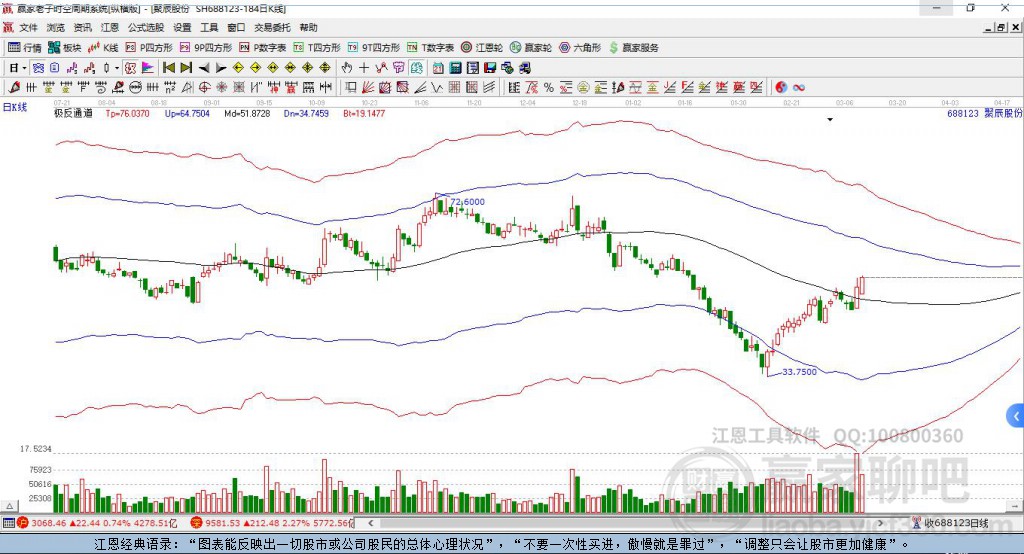Select the percent sign drawing tool

tap(549, 88)
